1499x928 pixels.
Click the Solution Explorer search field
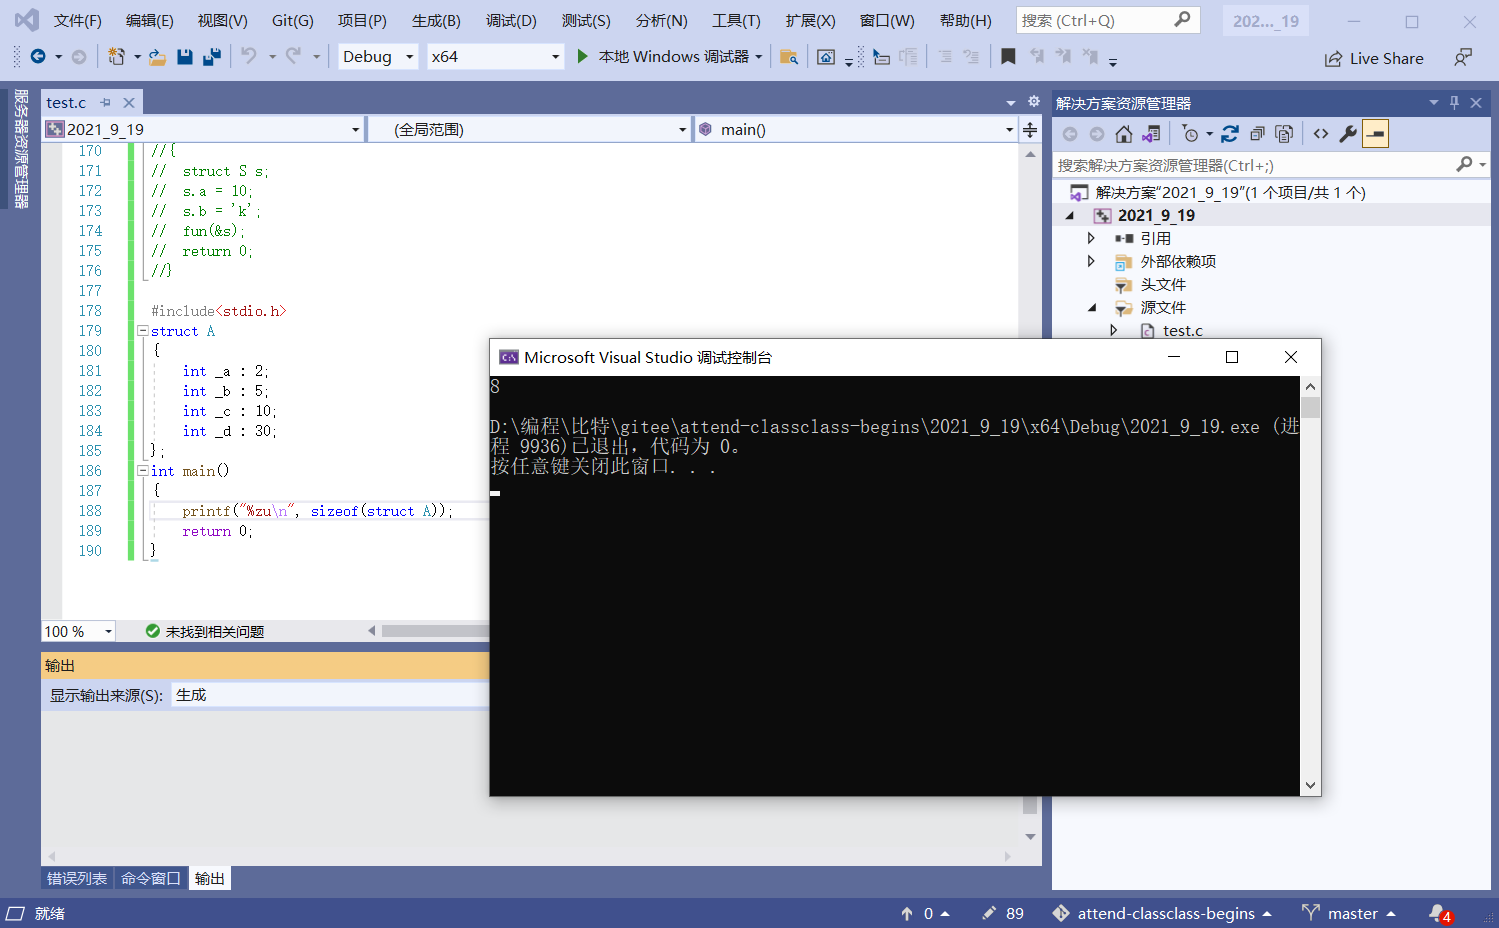[x=1270, y=165]
